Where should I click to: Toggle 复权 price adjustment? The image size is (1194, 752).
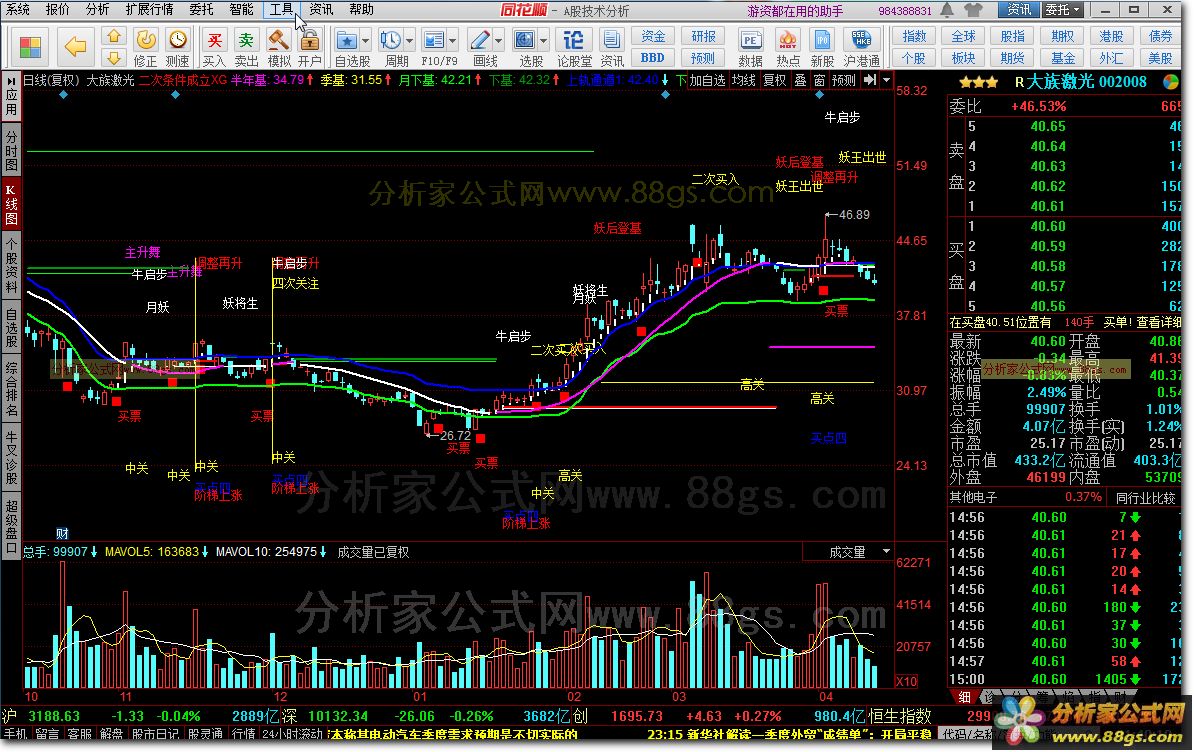[x=774, y=80]
